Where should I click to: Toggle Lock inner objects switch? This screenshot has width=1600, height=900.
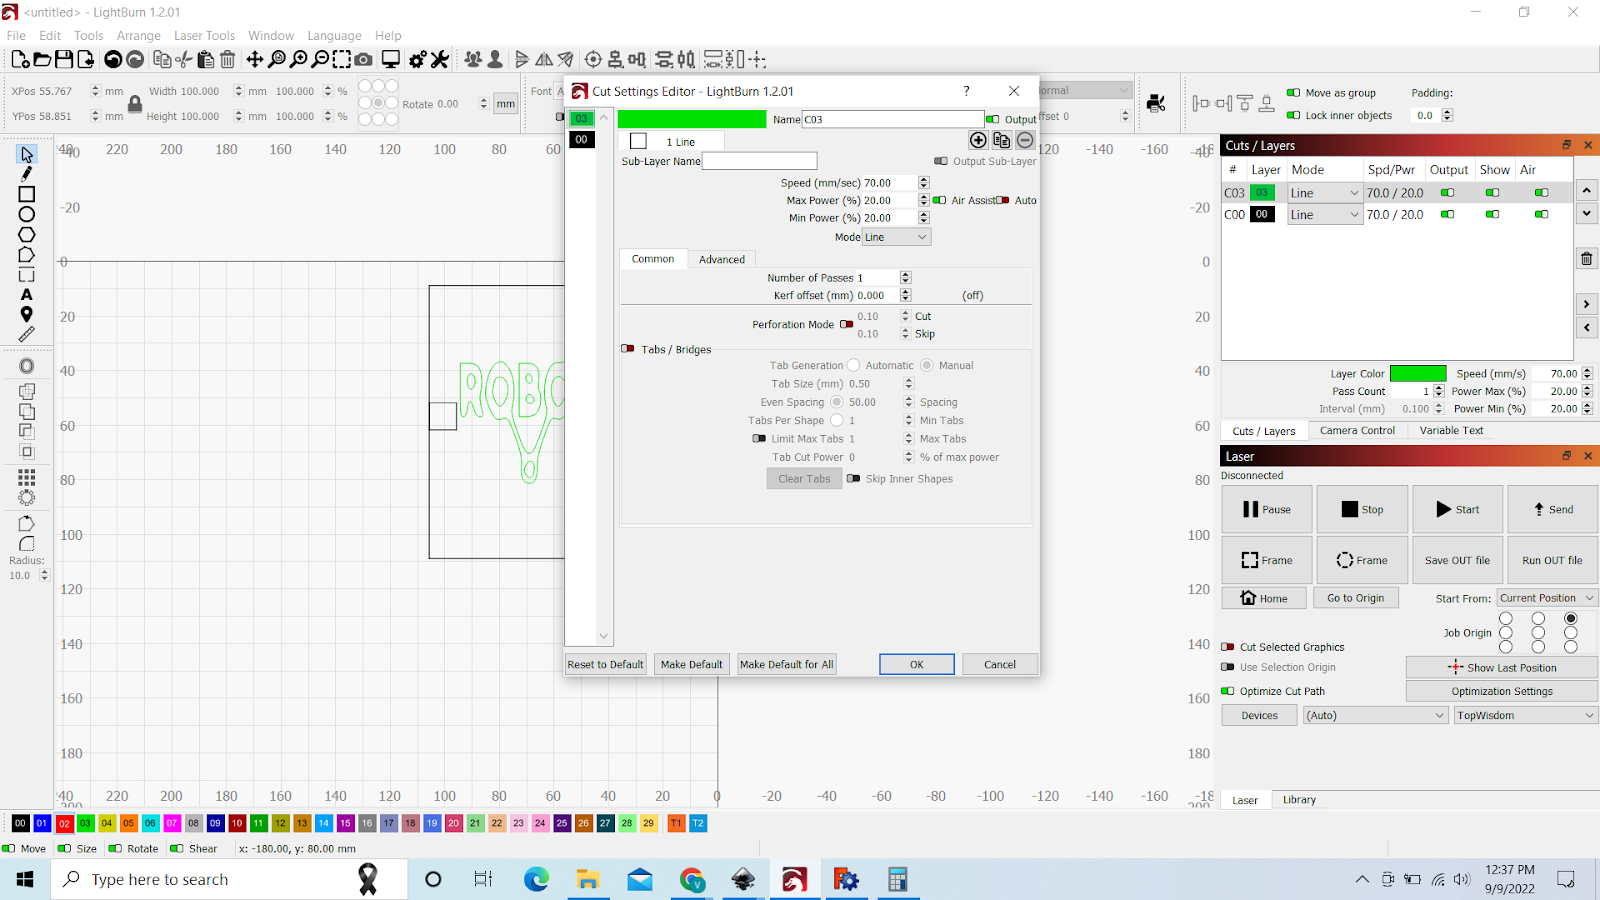[x=1293, y=115]
